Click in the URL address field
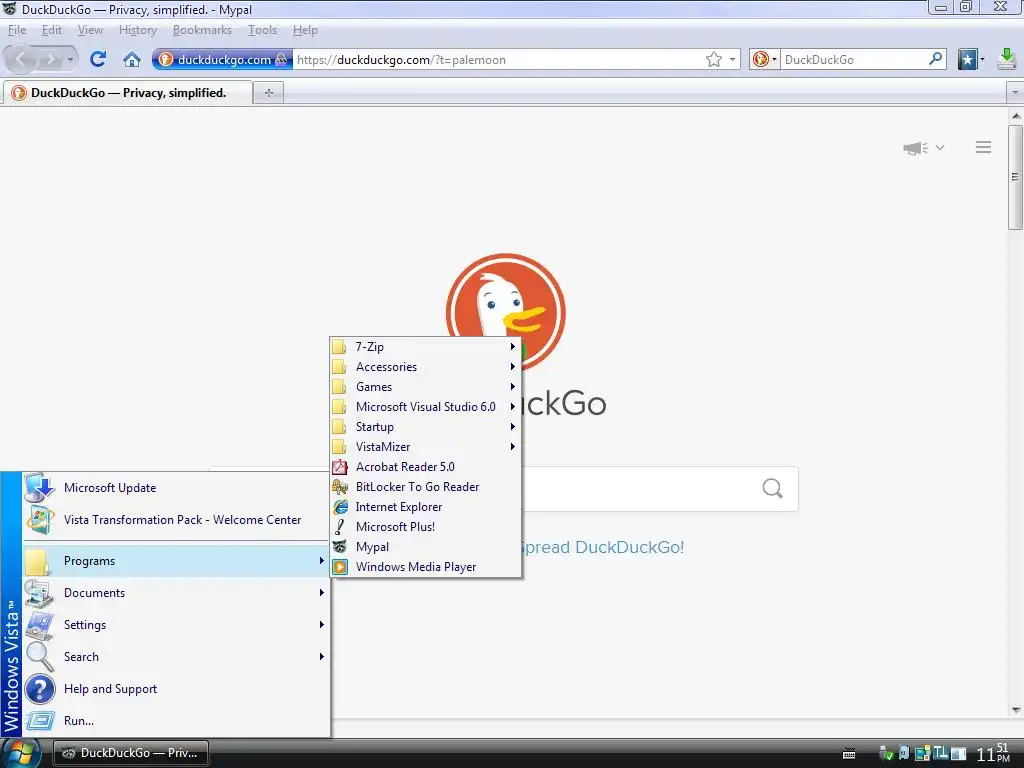Viewport: 1024px width, 768px height. (x=499, y=59)
